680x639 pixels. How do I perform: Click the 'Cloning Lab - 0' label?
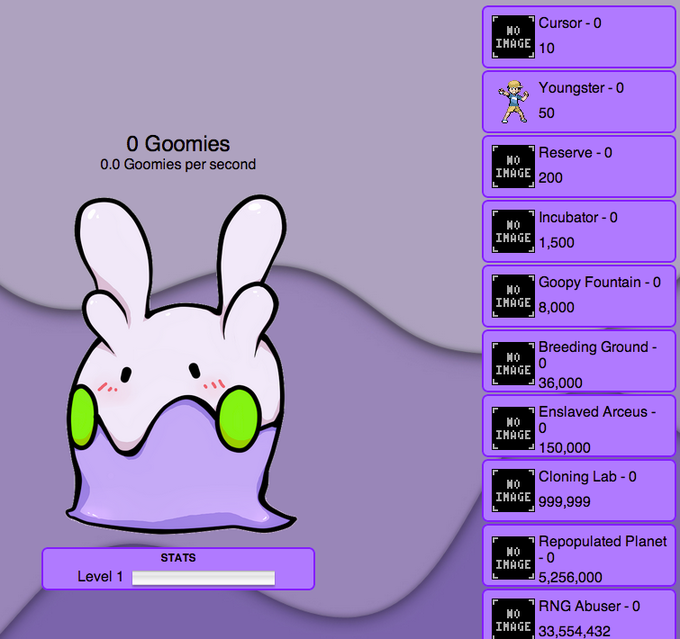(x=587, y=476)
